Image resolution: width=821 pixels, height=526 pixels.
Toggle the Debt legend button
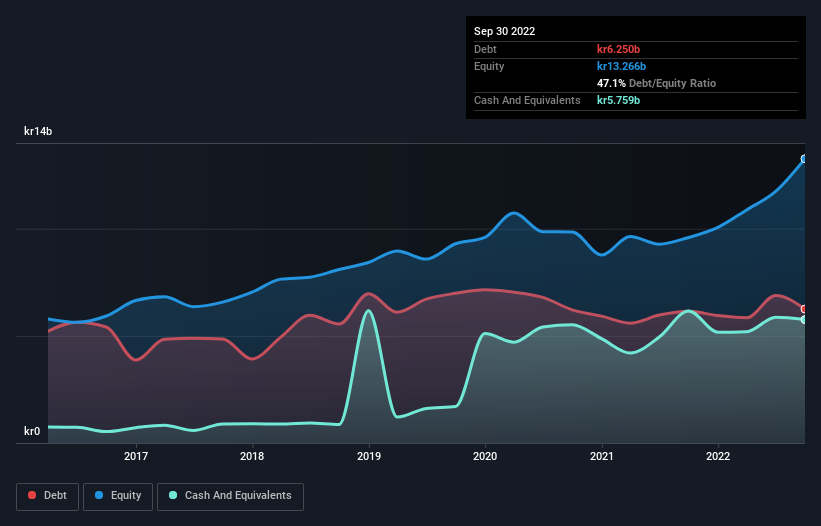coord(47,496)
